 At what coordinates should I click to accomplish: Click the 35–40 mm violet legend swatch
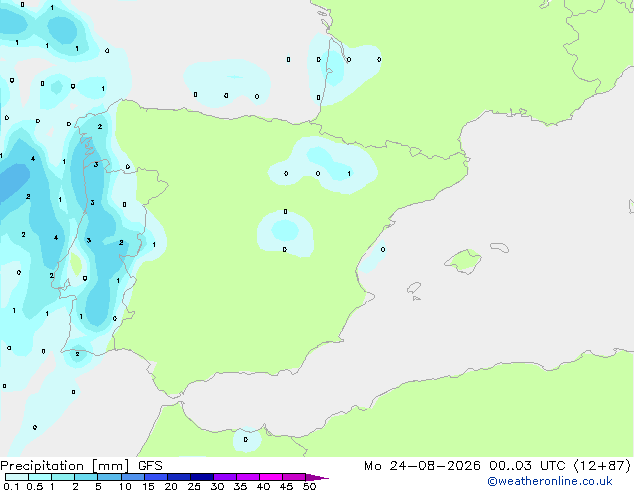[x=247, y=477]
